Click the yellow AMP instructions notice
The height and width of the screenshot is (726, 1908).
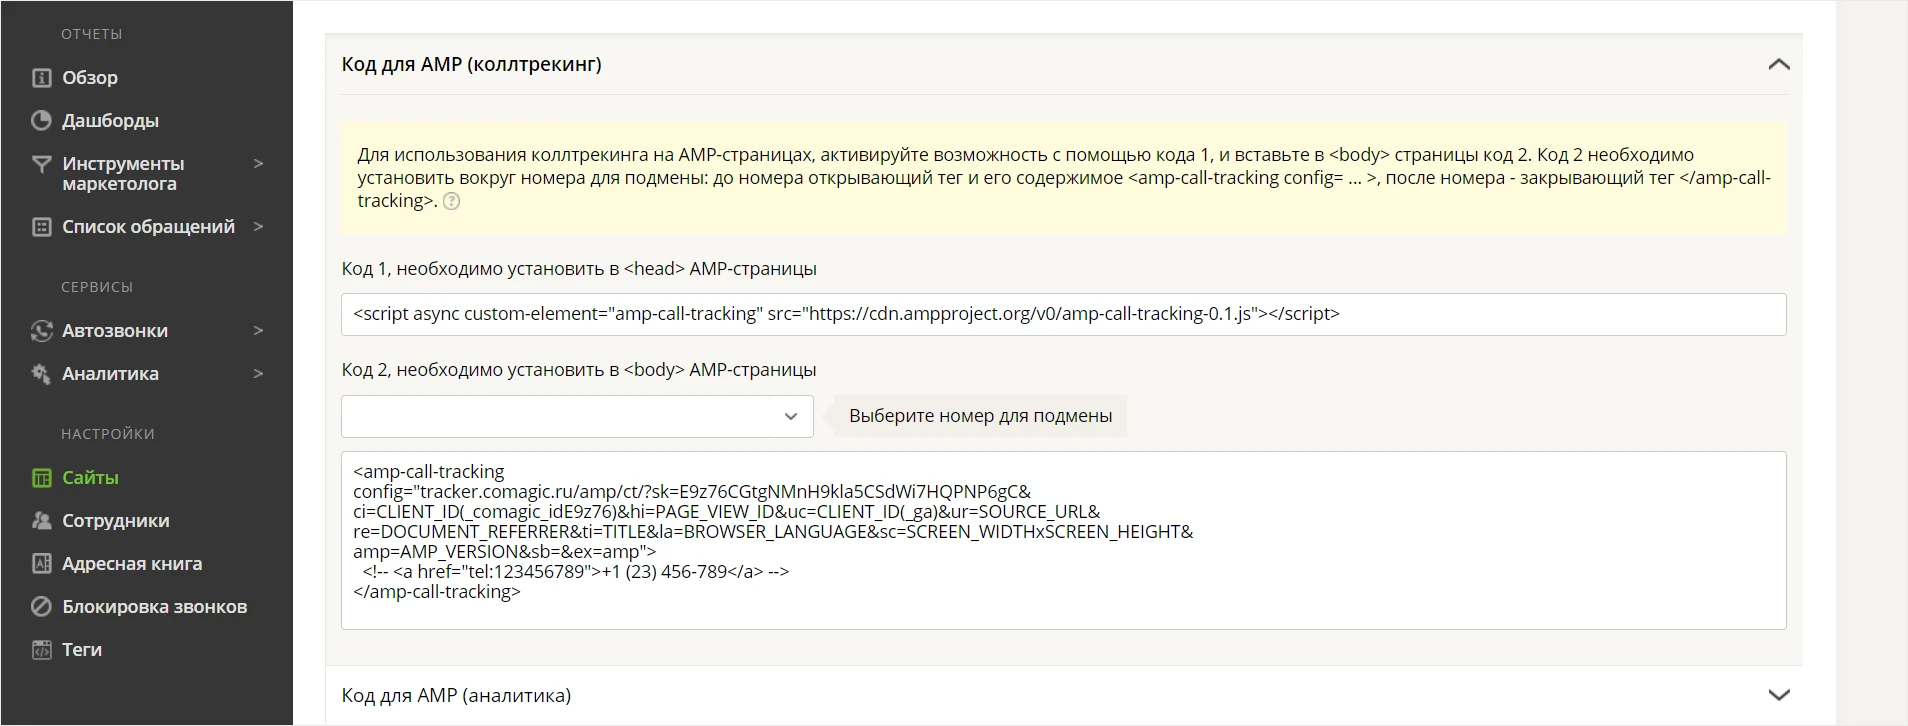pos(1063,178)
